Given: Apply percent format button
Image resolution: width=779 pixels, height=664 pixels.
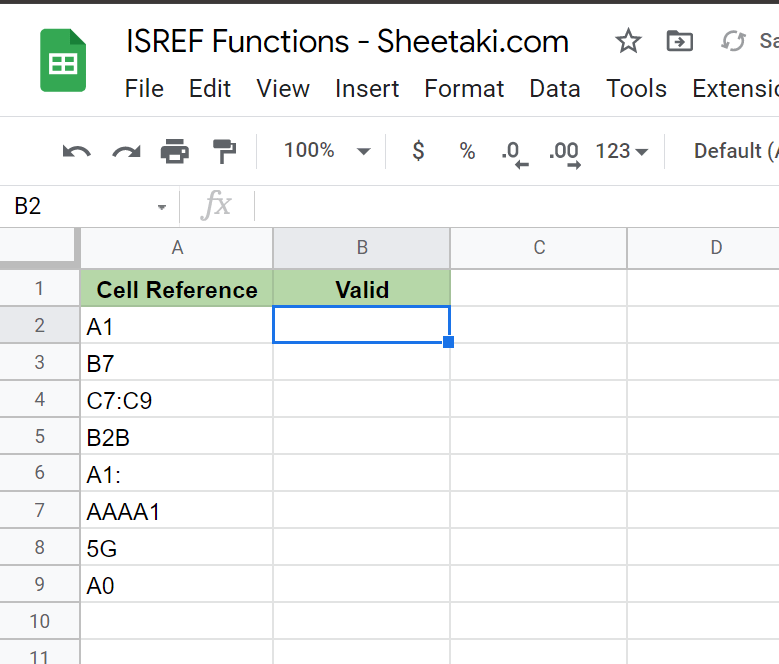Looking at the screenshot, I should [467, 150].
